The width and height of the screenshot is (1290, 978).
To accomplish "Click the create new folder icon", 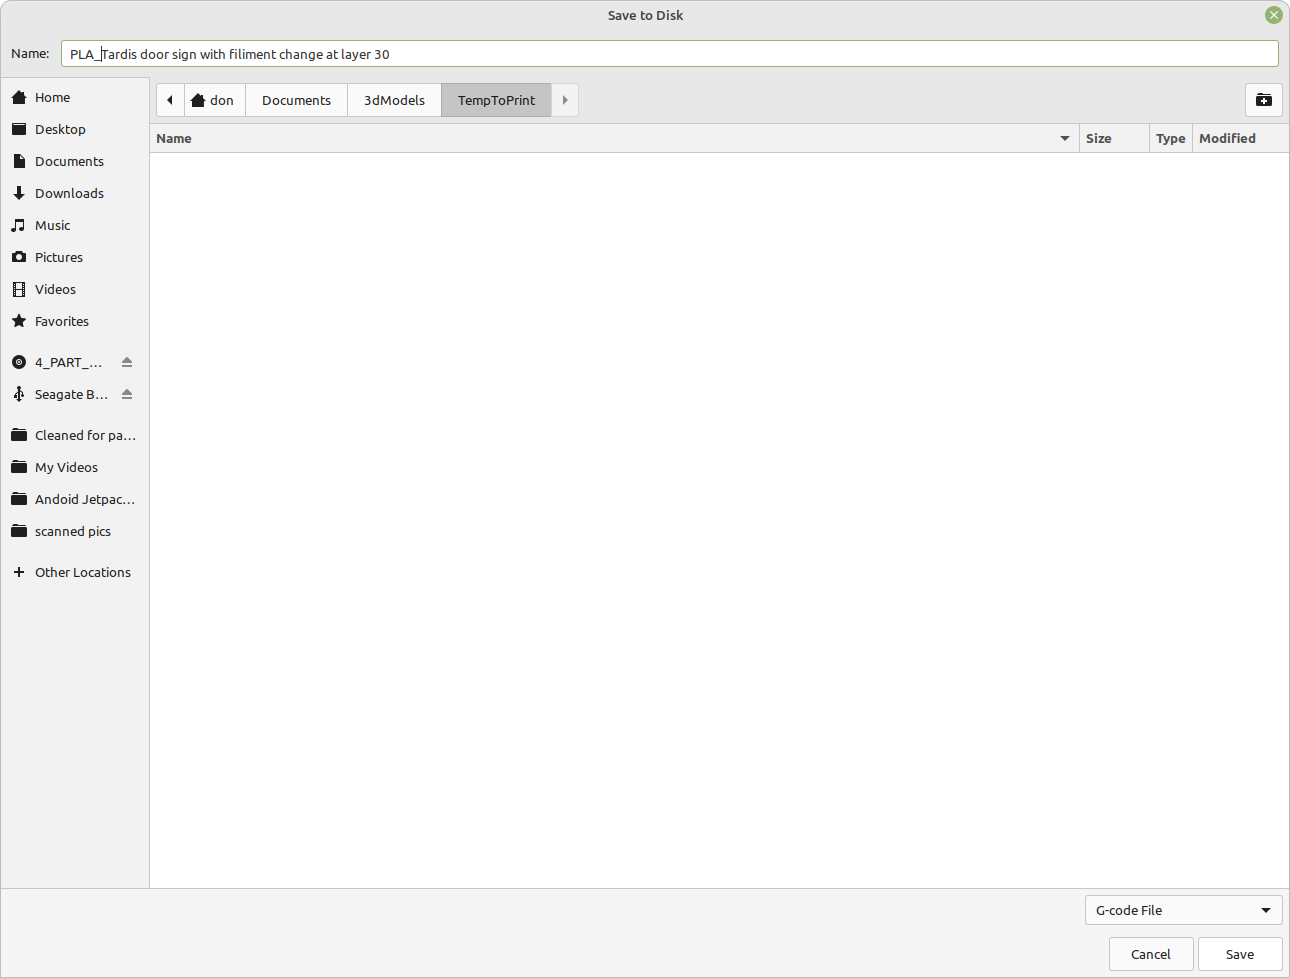I will [x=1263, y=100].
